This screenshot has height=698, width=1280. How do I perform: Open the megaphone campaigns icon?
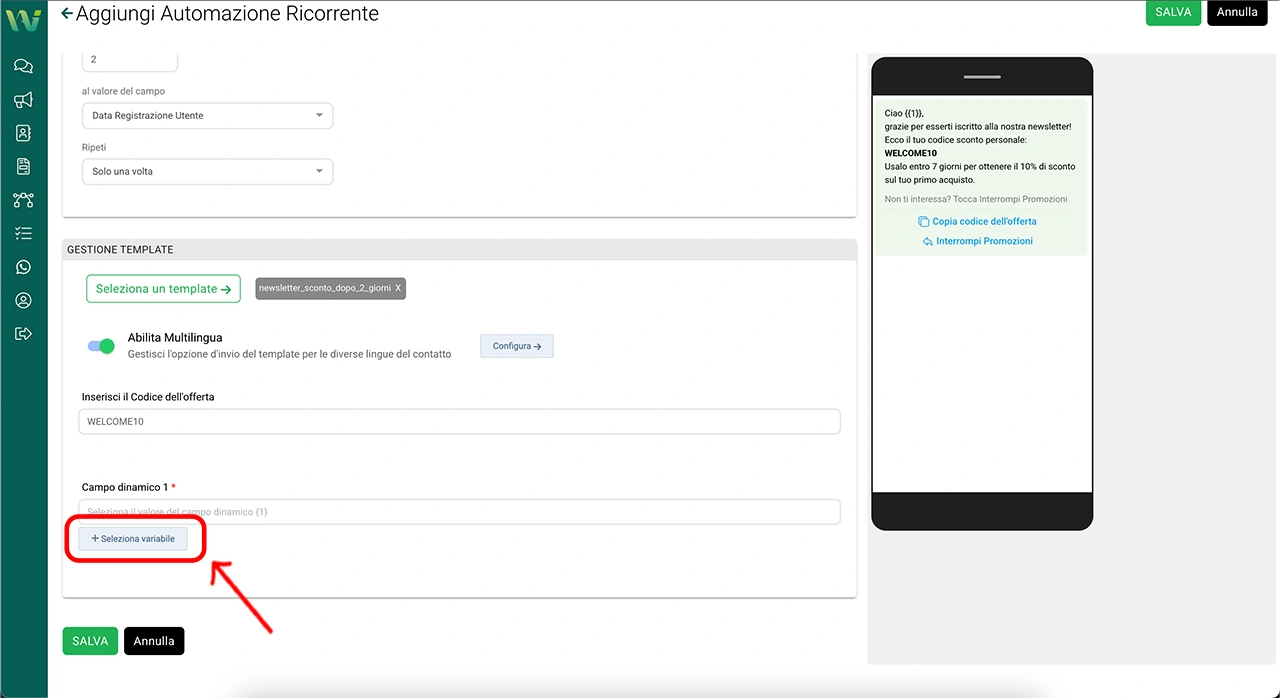(x=23, y=100)
